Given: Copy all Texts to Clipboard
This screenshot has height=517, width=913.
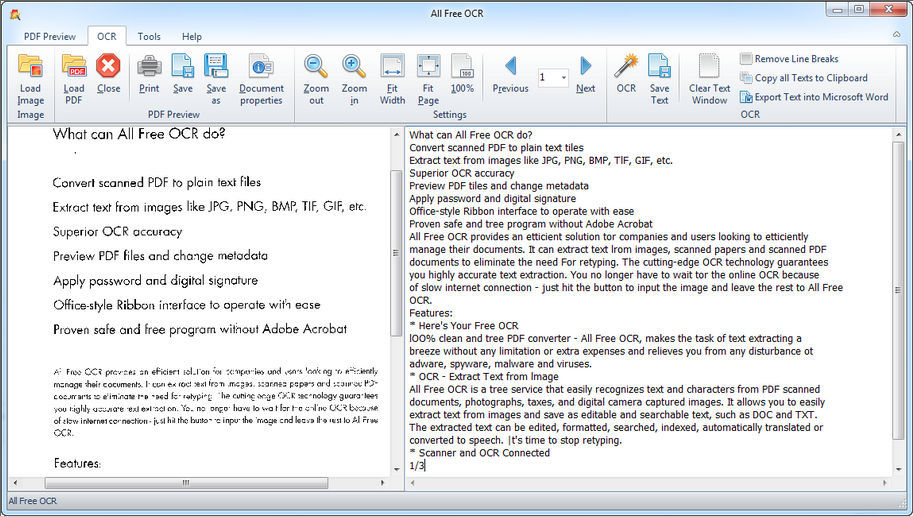Looking at the screenshot, I should (804, 78).
